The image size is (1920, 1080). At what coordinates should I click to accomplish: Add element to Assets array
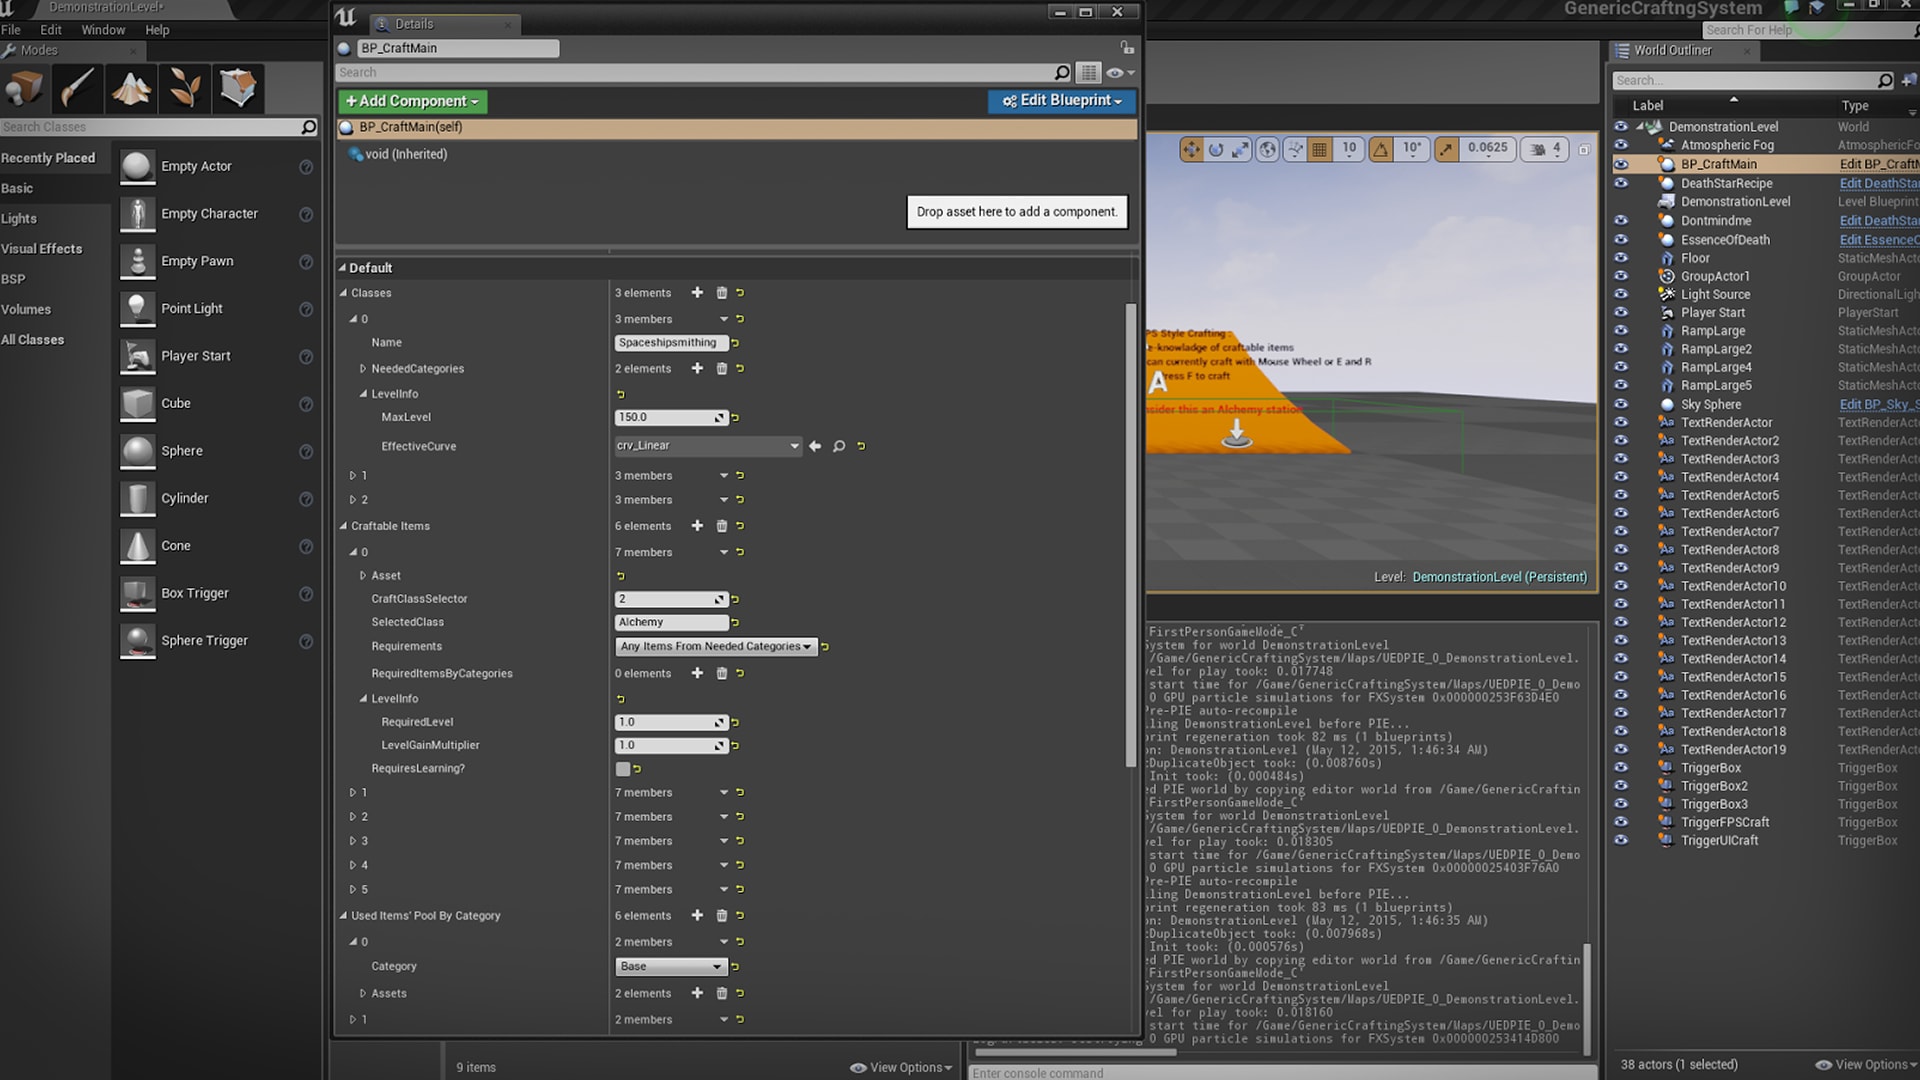pyautogui.click(x=697, y=994)
